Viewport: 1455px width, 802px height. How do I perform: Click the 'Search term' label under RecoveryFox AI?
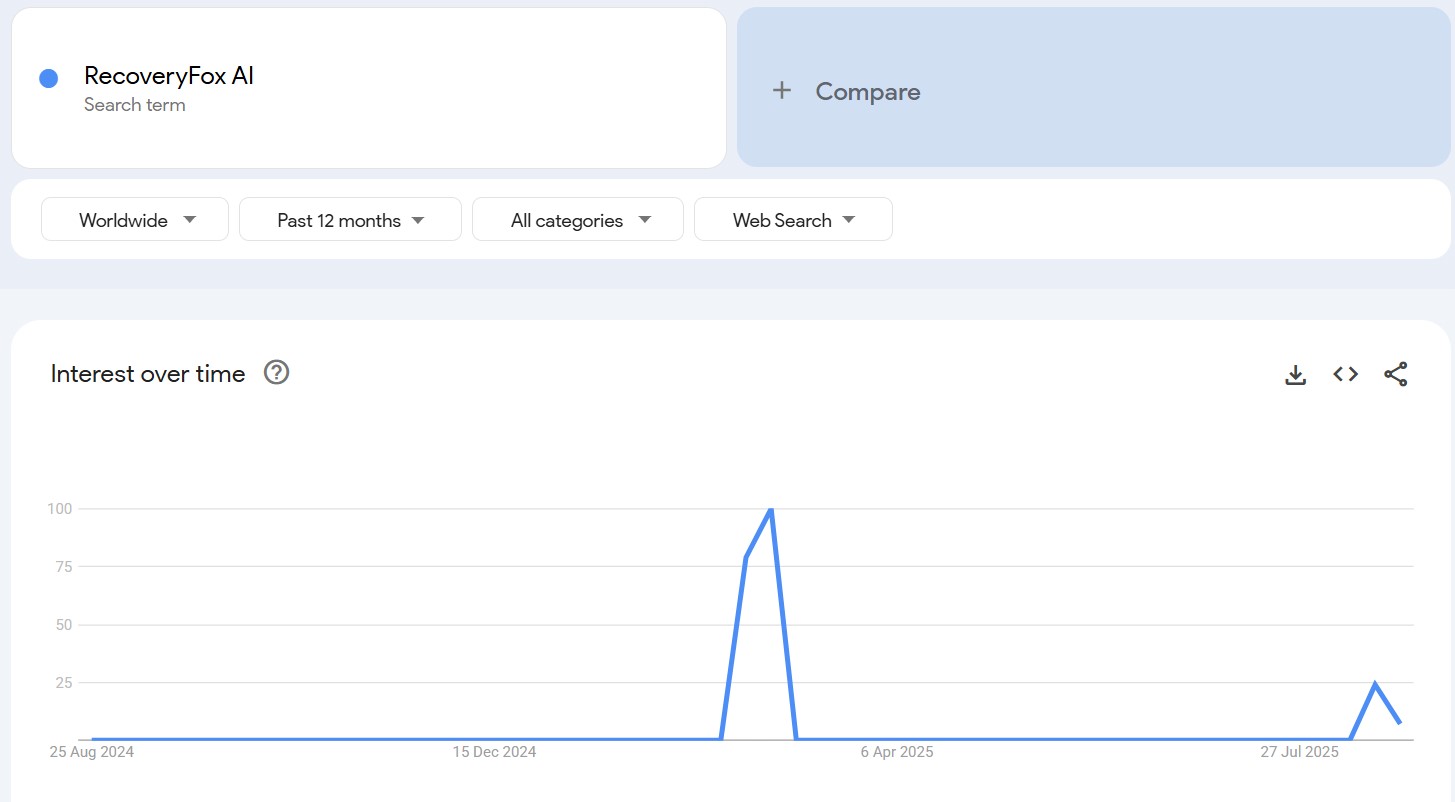[x=134, y=105]
